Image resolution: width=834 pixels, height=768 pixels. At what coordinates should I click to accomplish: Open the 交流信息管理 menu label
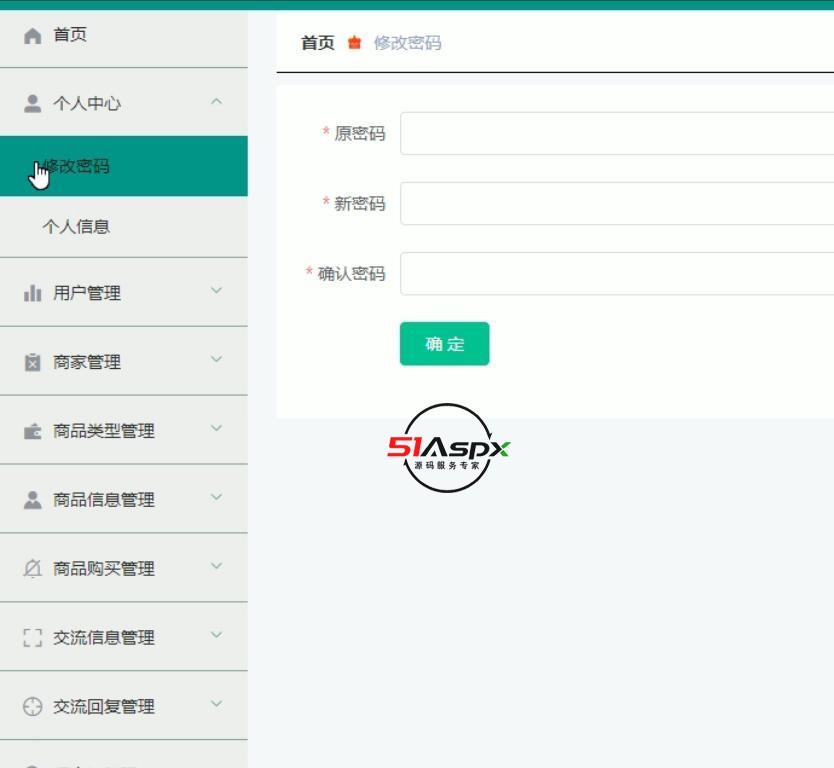point(104,638)
